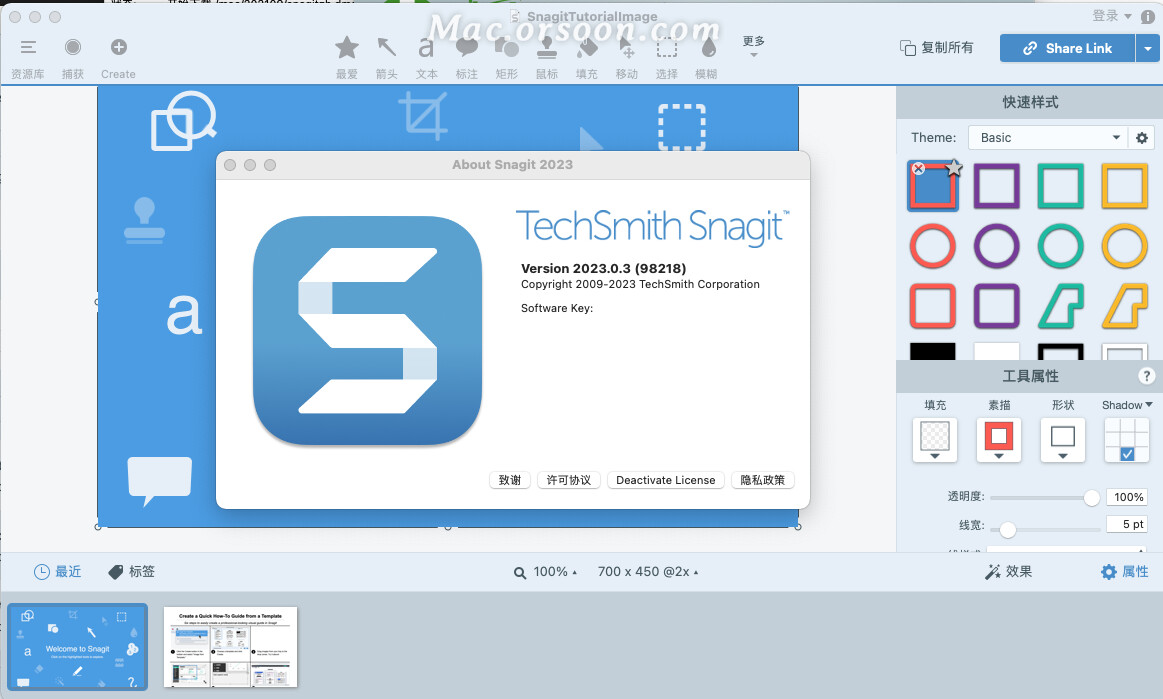Select the Blur droplet tool
Image resolution: width=1163 pixels, height=699 pixels.
click(708, 47)
